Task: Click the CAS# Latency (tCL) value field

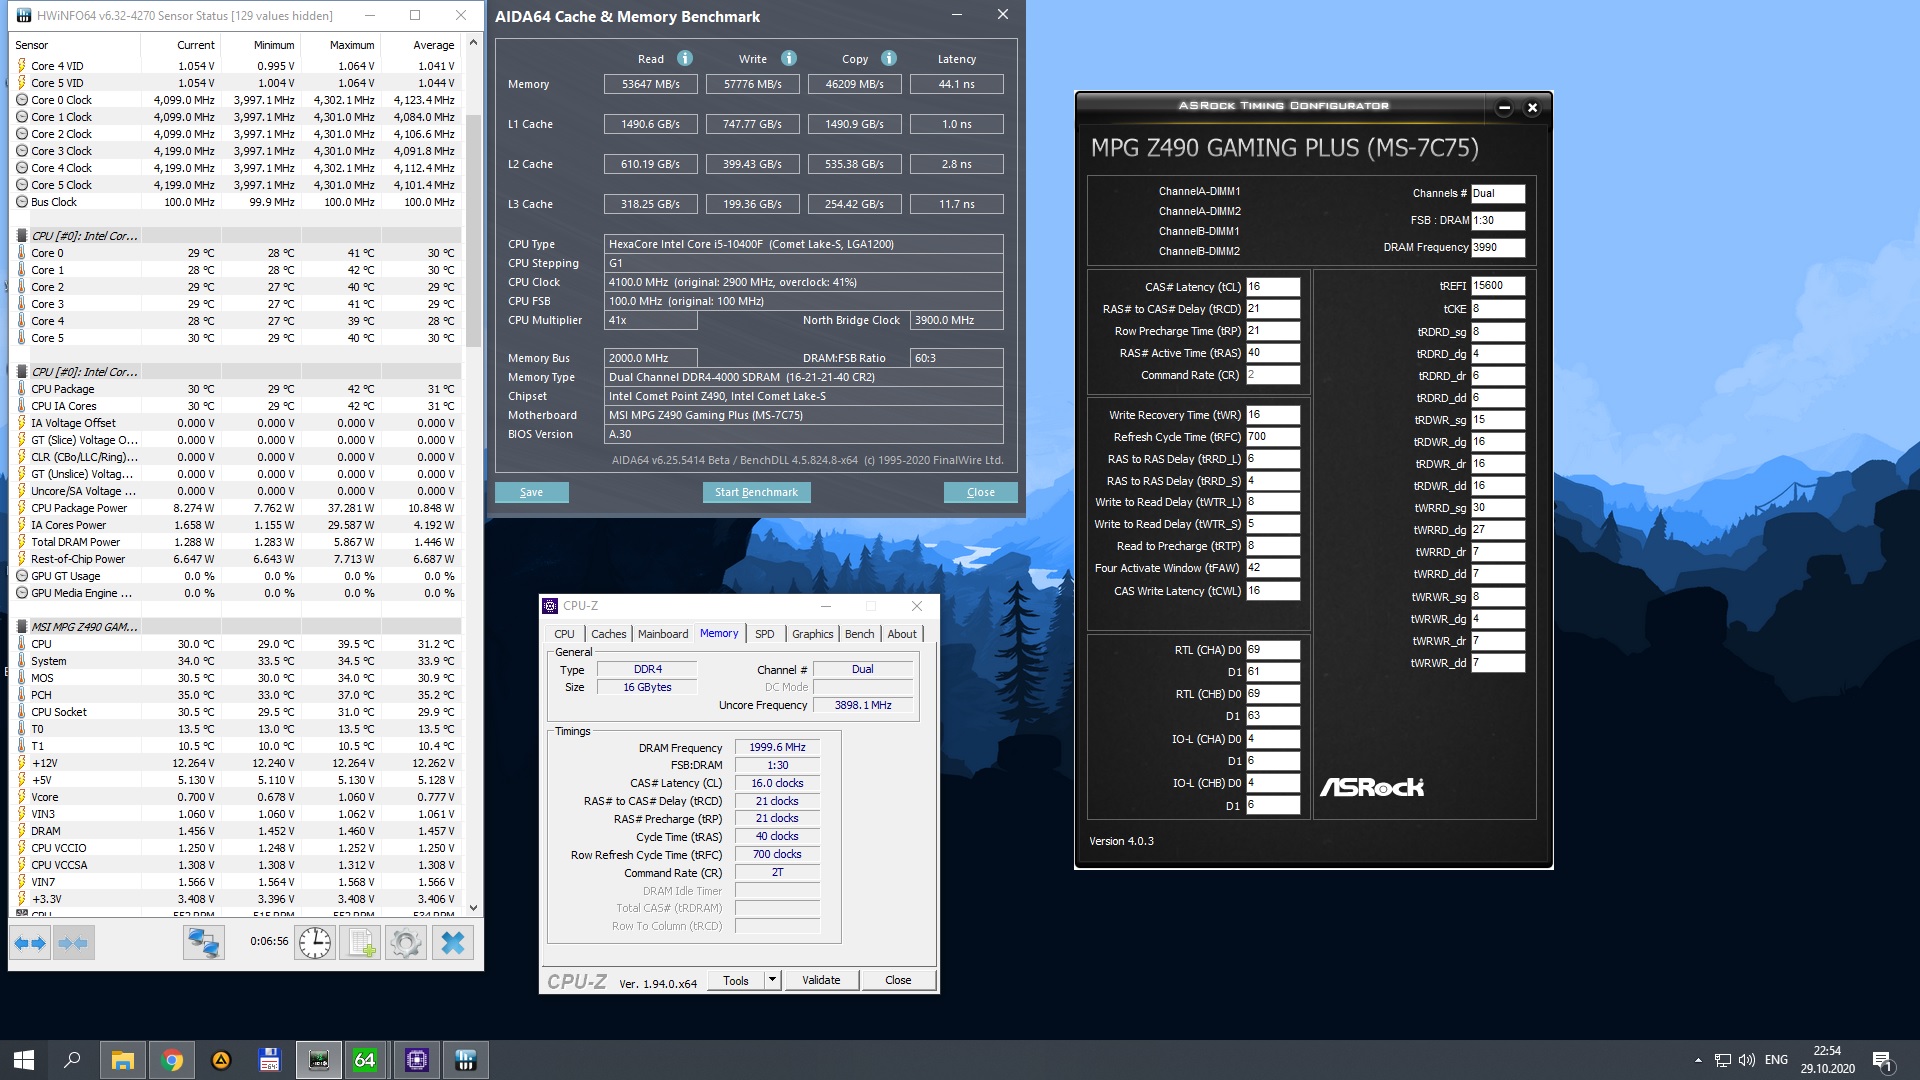Action: pyautogui.click(x=1272, y=287)
